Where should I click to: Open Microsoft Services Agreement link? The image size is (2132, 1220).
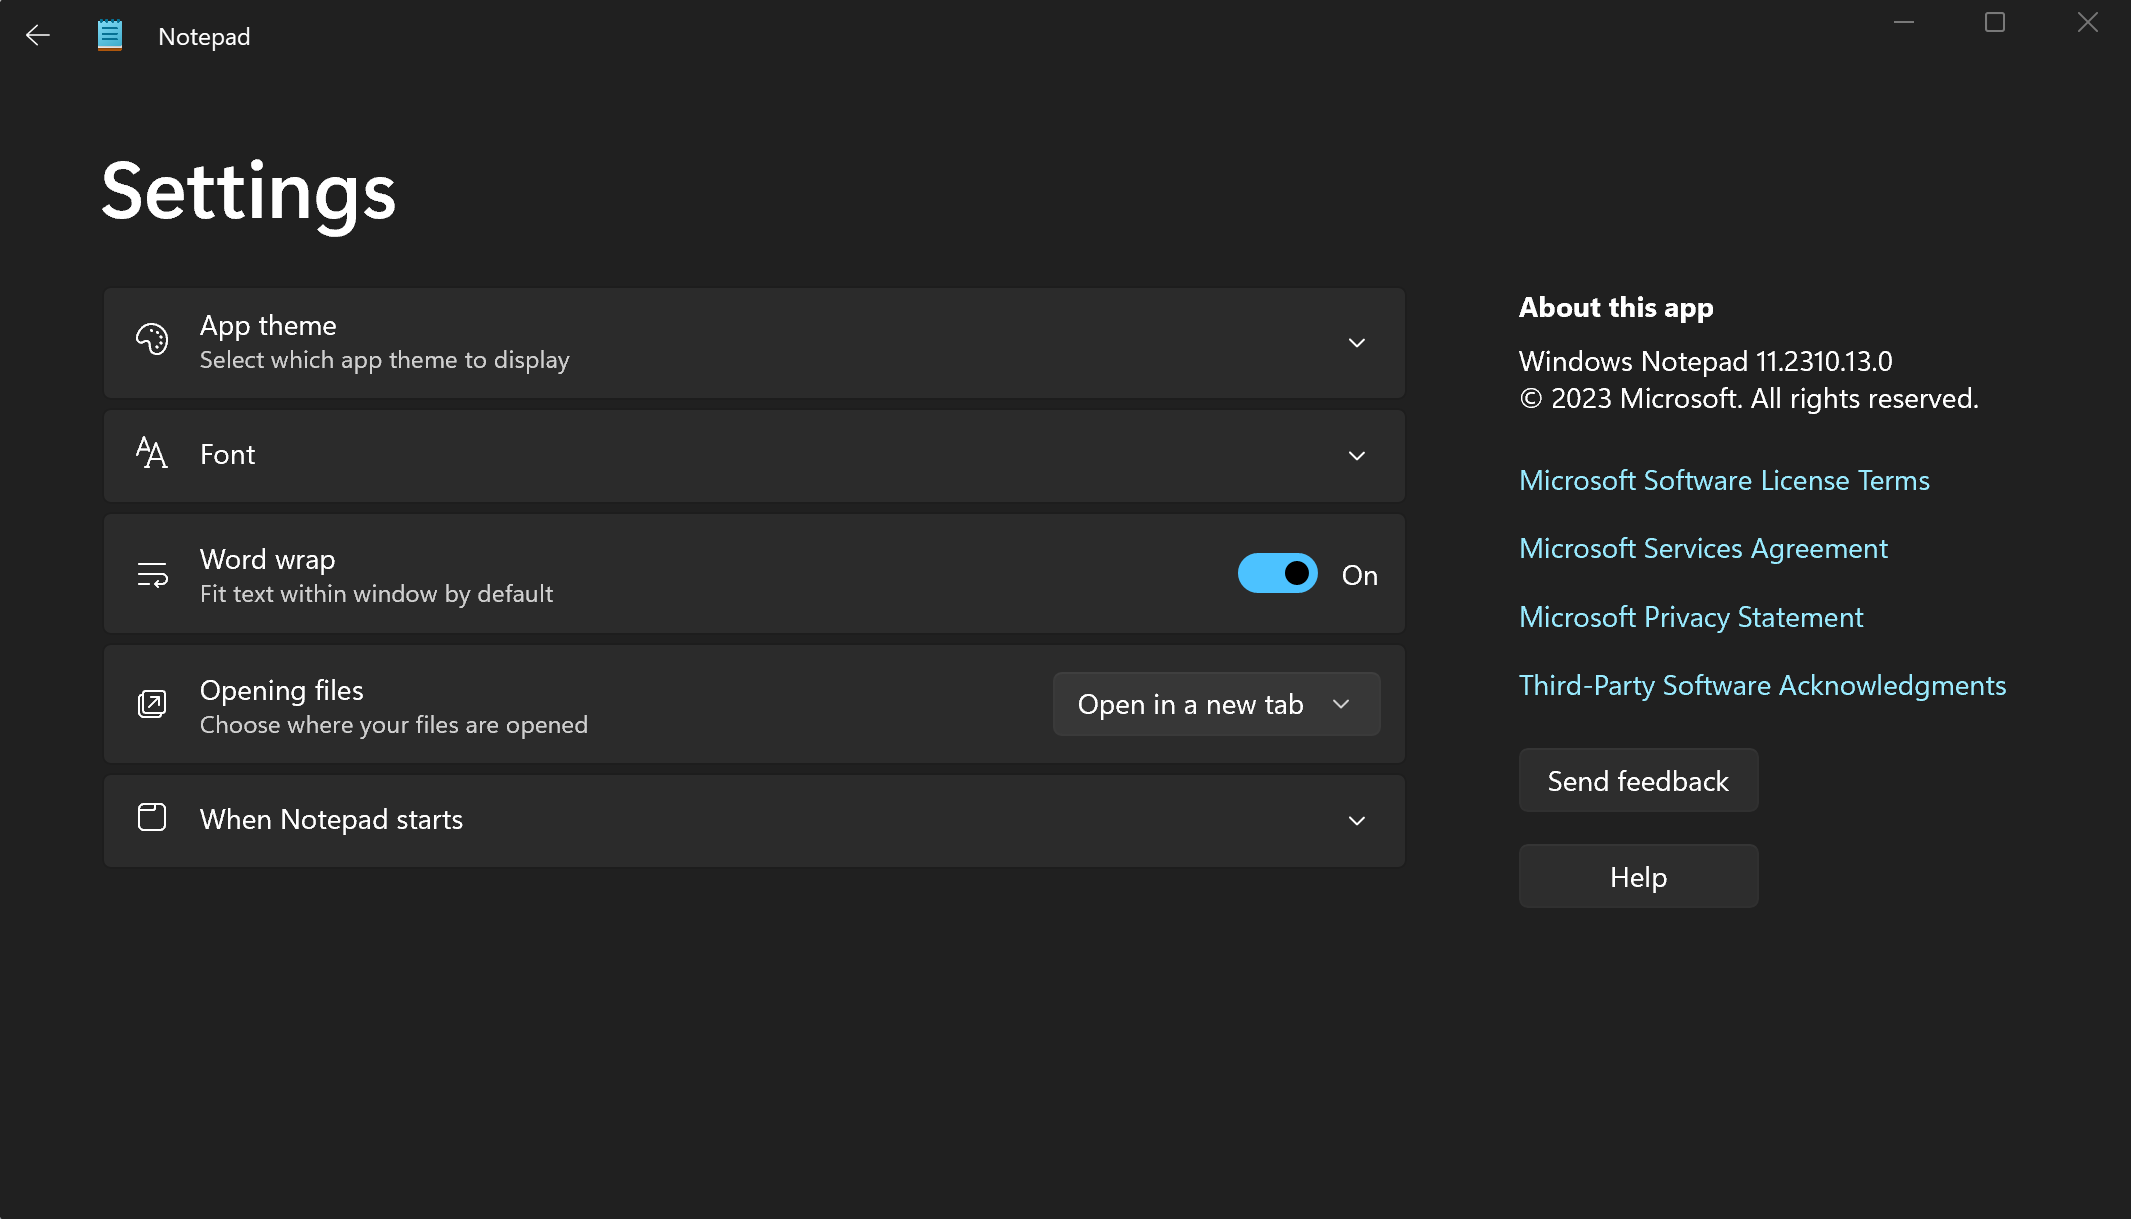[1703, 548]
